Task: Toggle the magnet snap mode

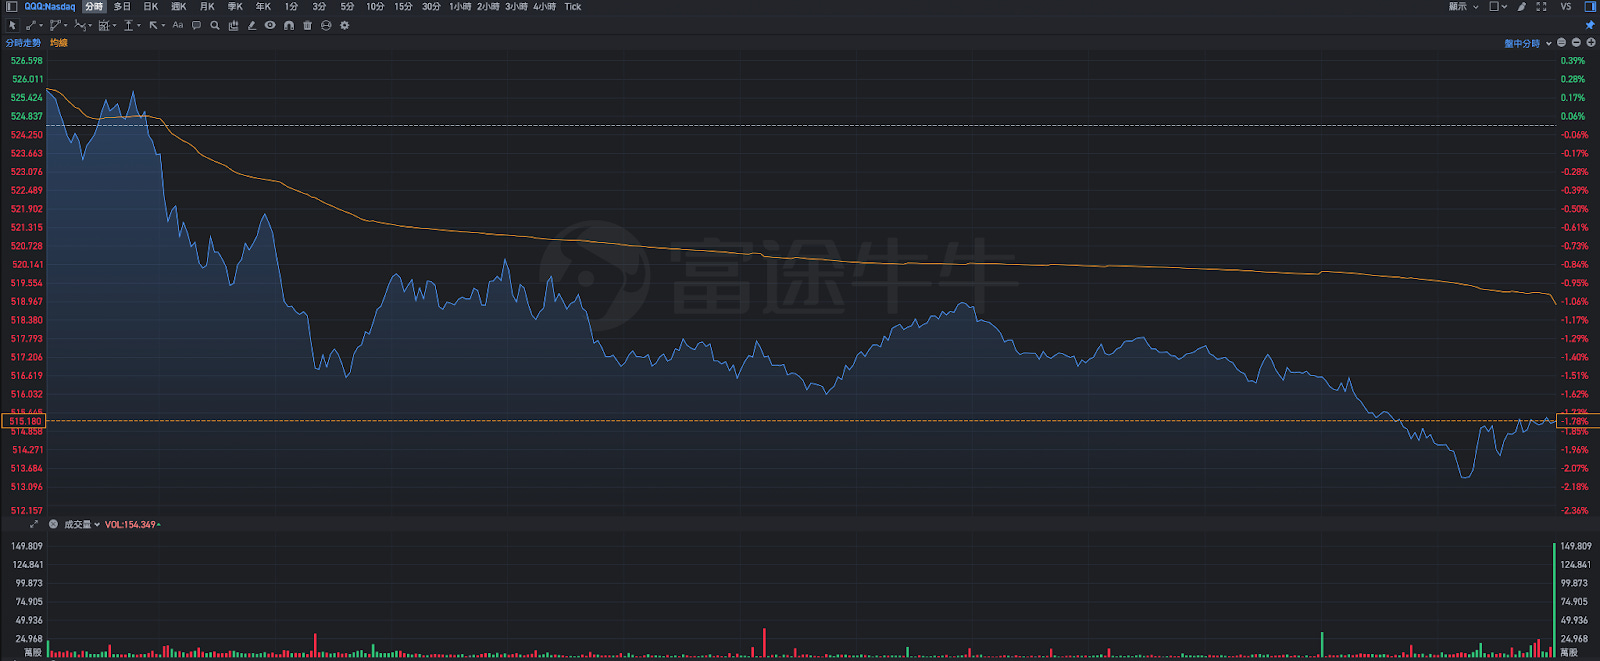Action: 289,25
